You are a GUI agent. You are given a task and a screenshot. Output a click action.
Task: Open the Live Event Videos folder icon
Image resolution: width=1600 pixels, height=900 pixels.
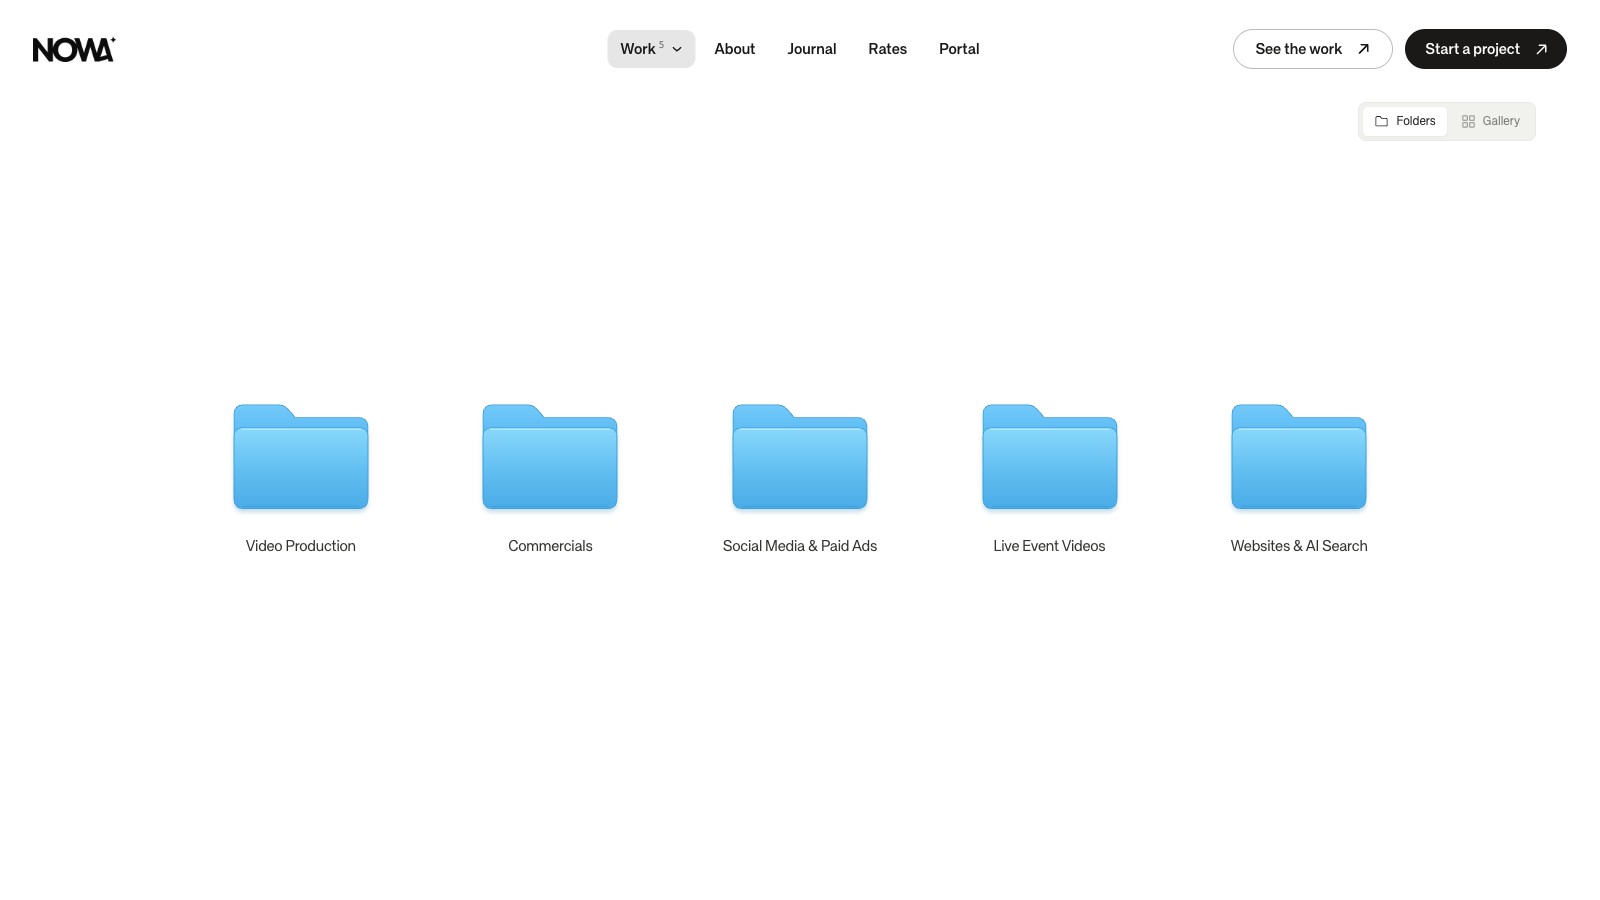pyautogui.click(x=1049, y=457)
